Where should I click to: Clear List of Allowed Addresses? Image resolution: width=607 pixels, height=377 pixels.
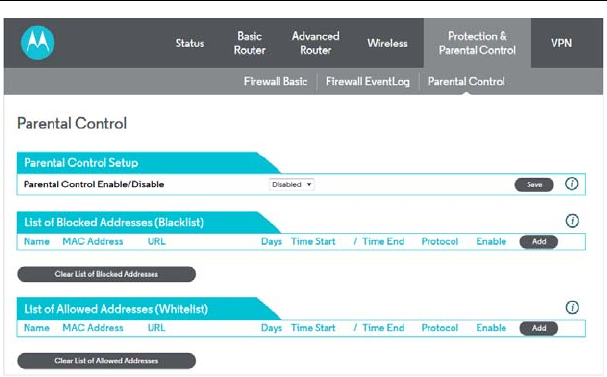pos(106,361)
